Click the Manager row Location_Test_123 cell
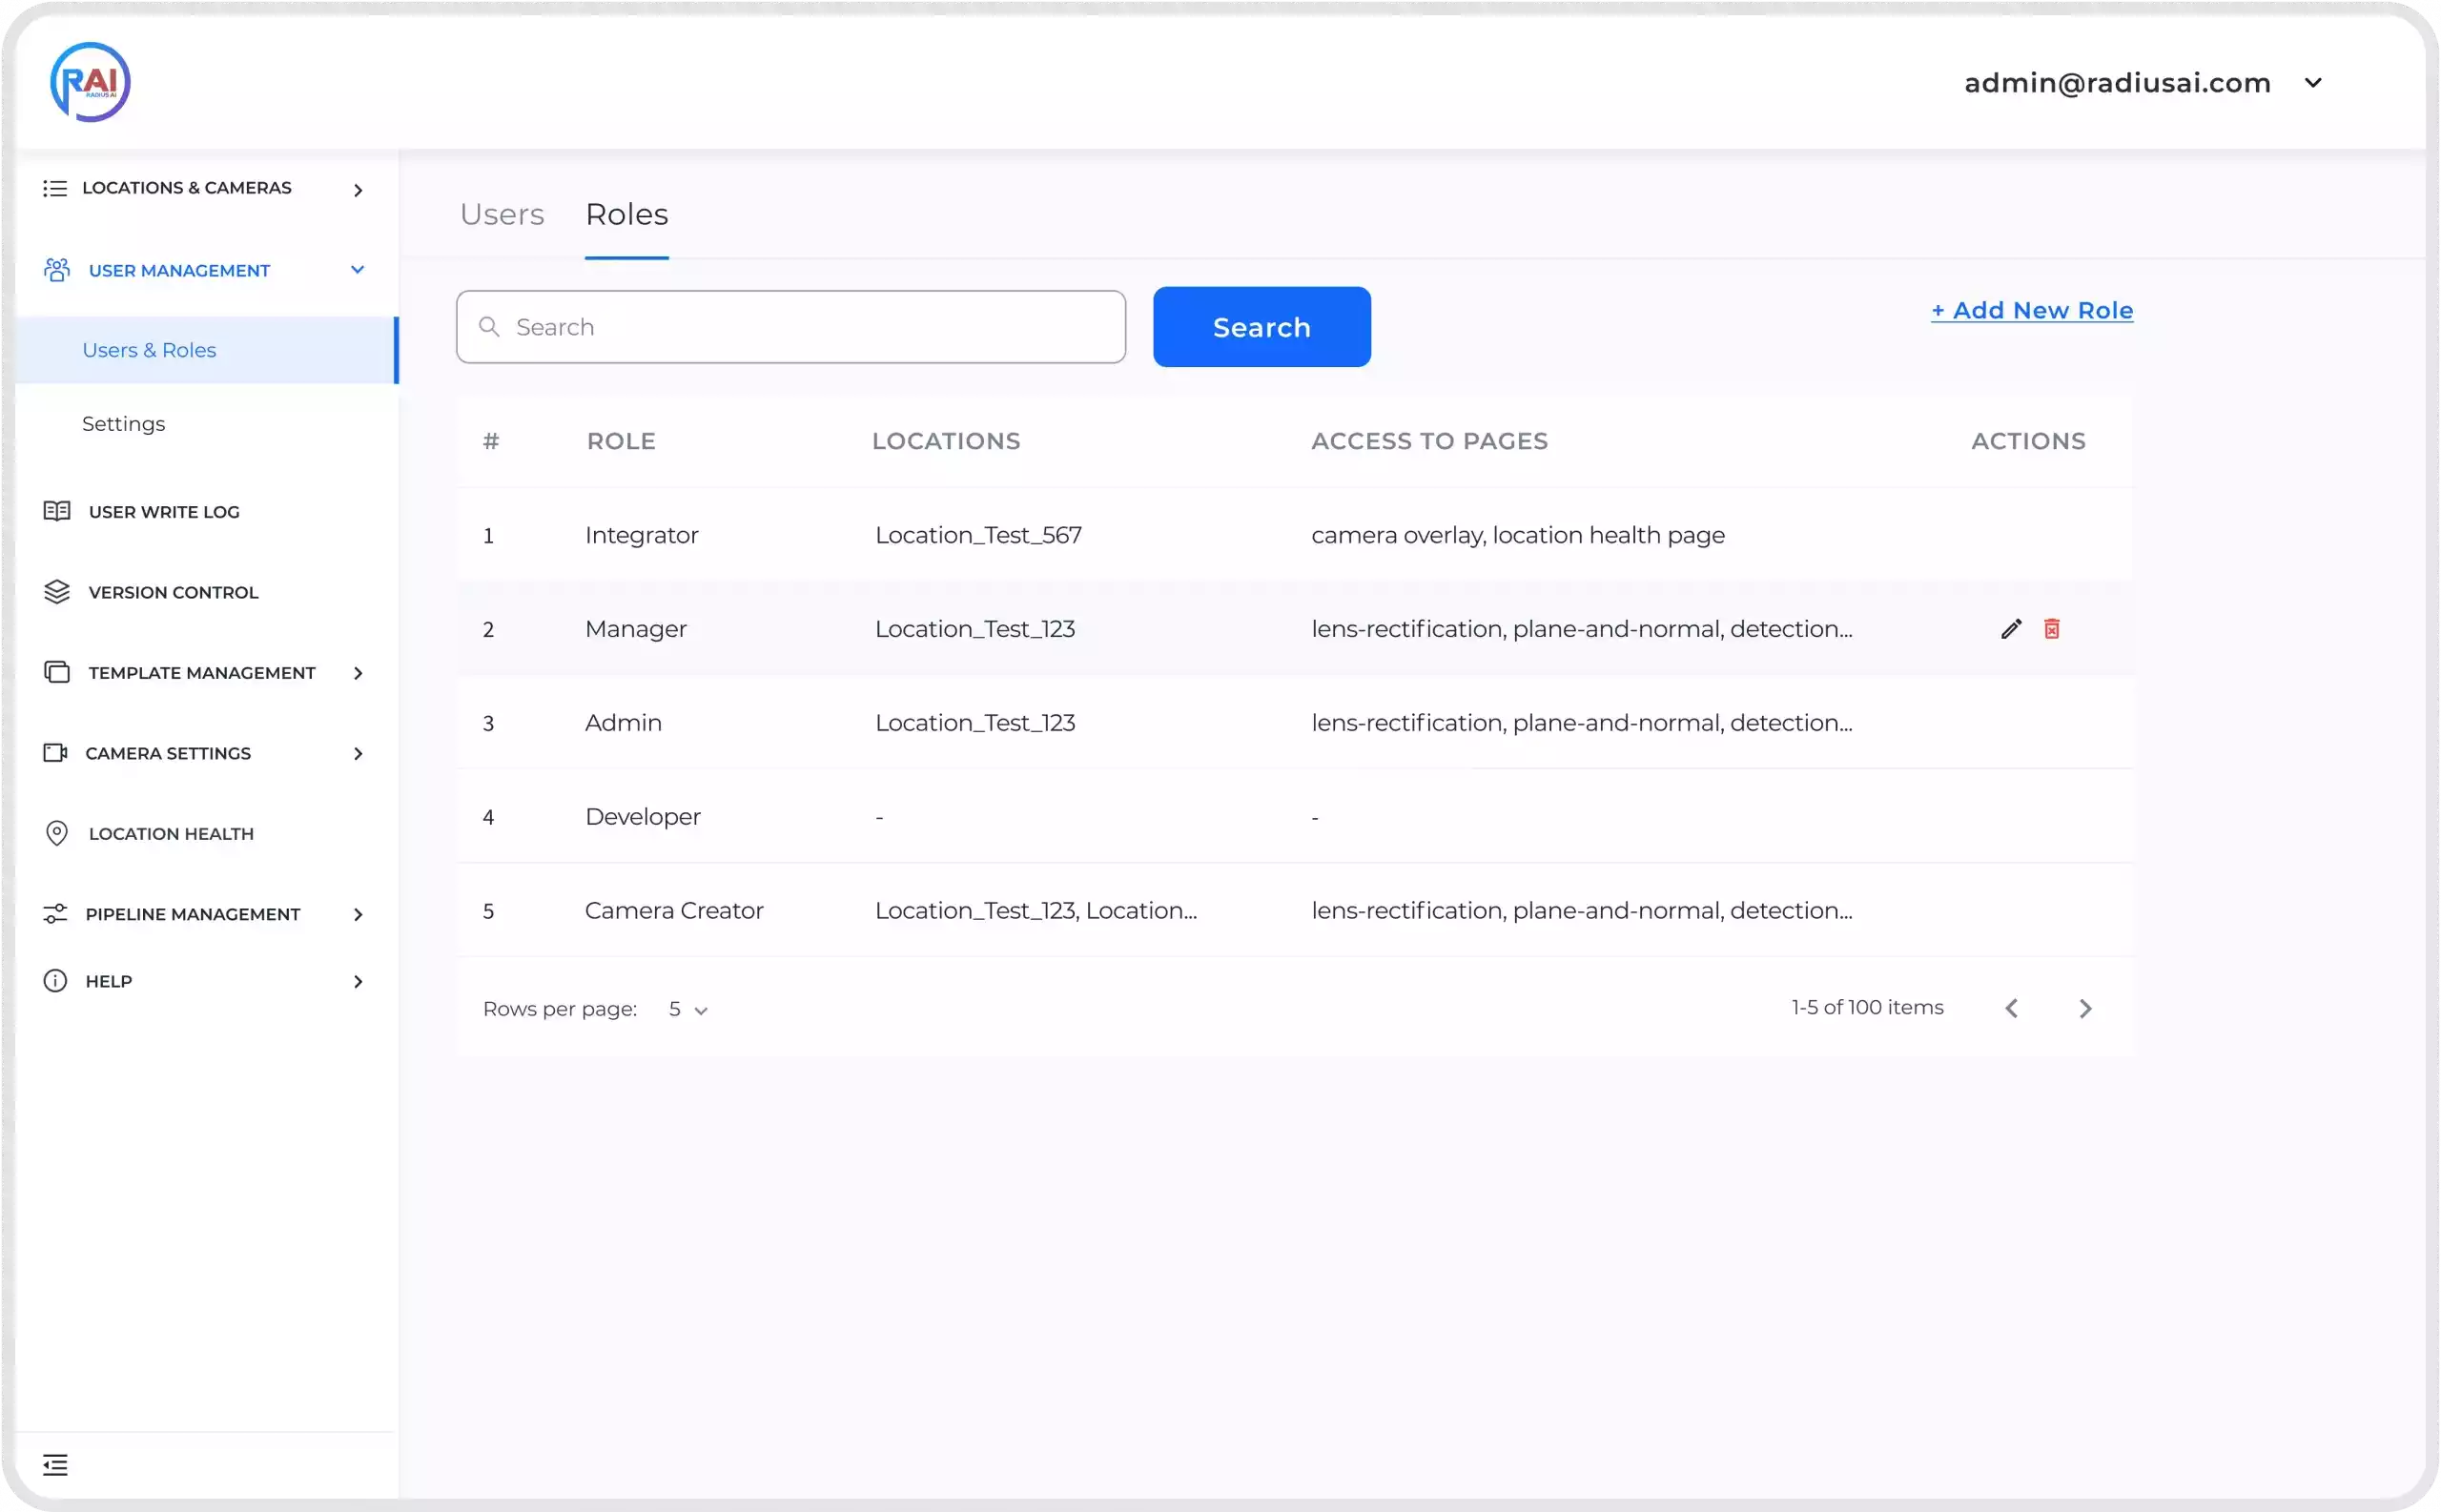The image size is (2441, 1512). (x=975, y=629)
